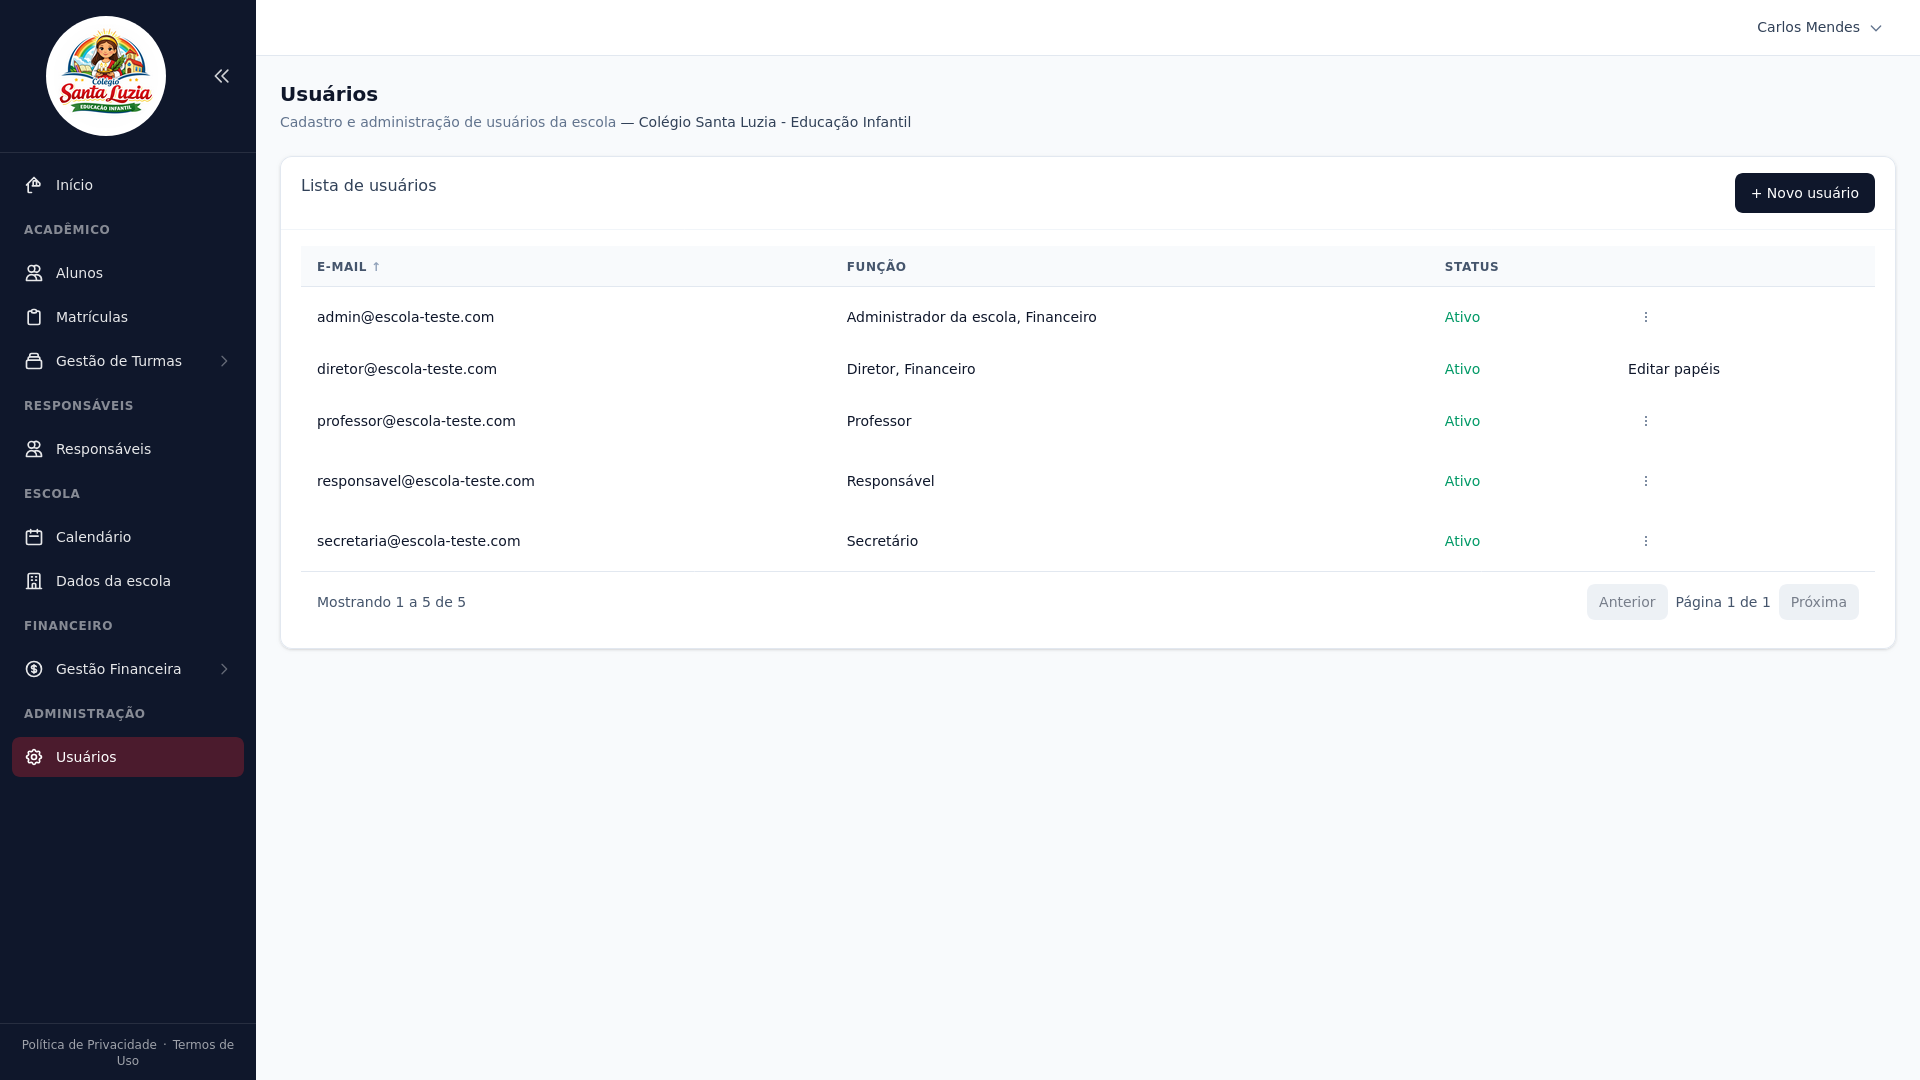Click the Início home icon
1920x1080 pixels.
(x=34, y=185)
